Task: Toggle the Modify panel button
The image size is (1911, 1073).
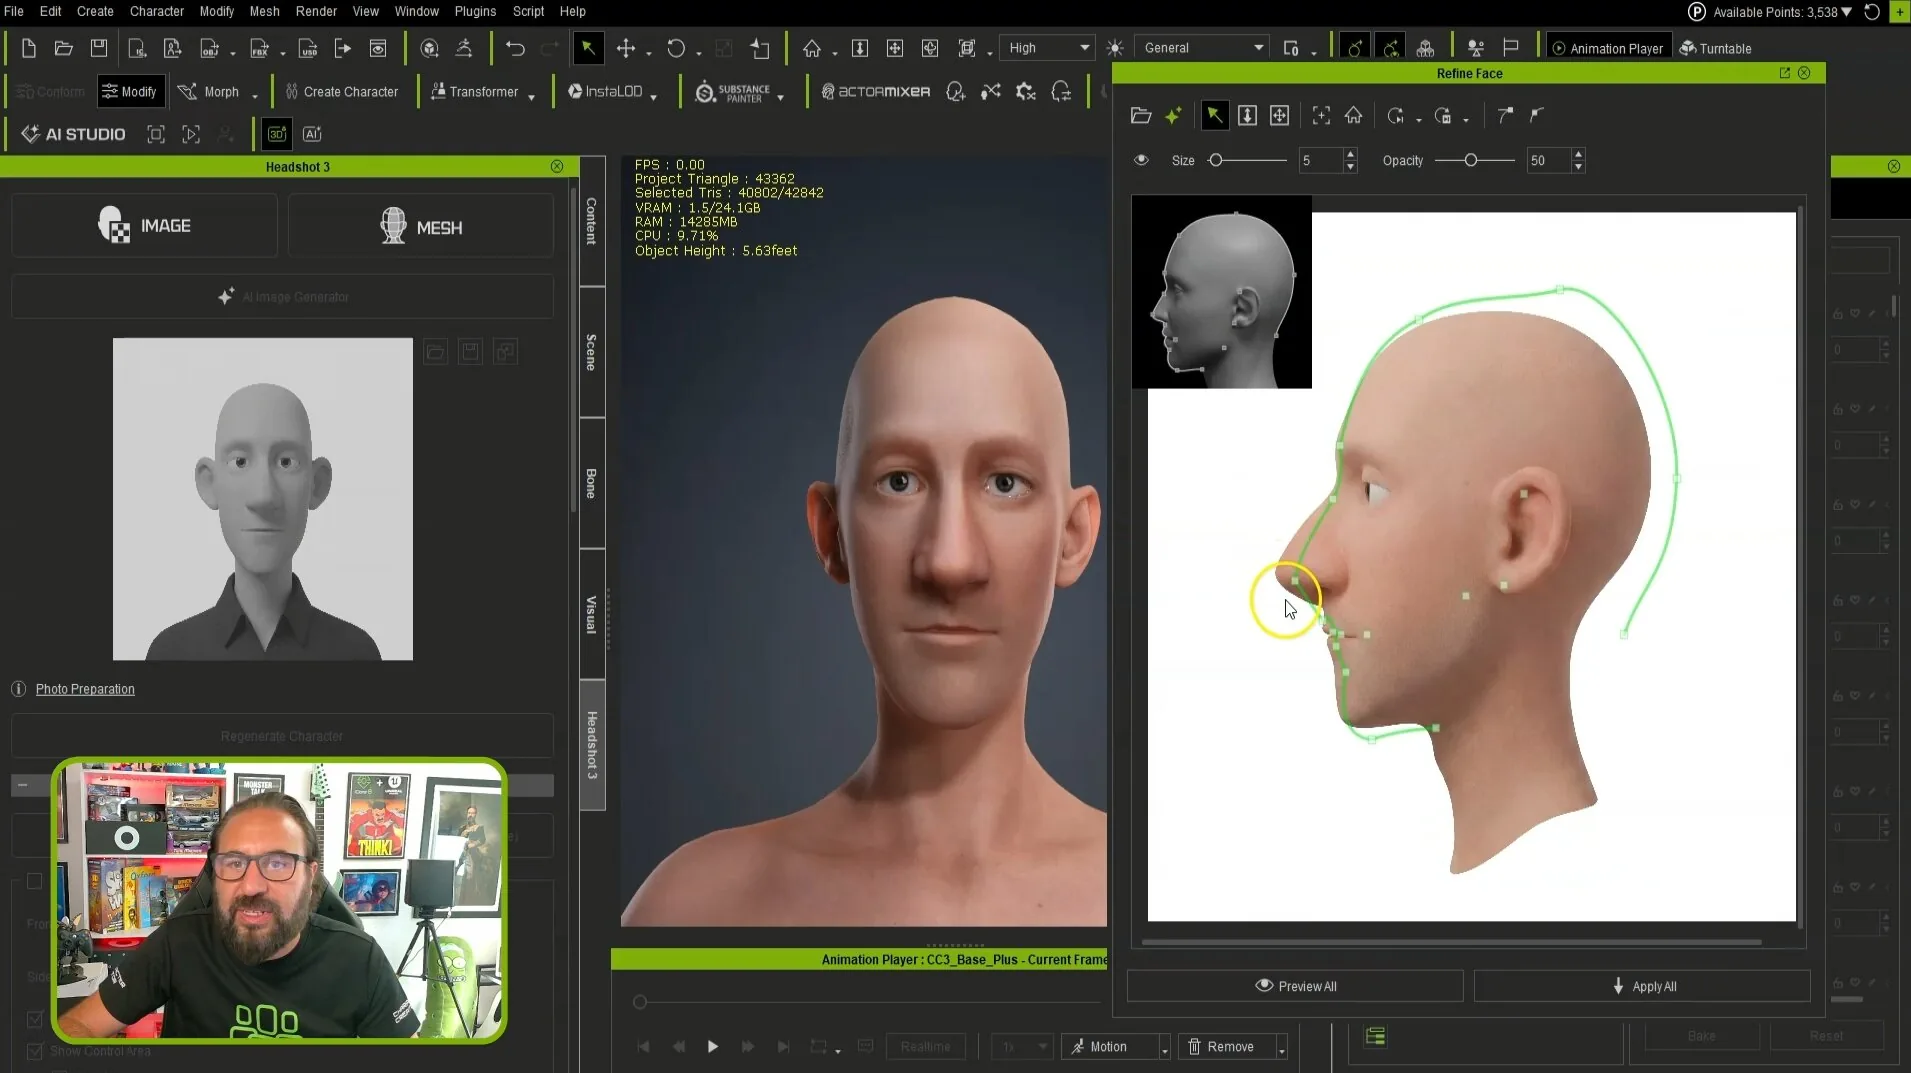Action: pyautogui.click(x=130, y=92)
